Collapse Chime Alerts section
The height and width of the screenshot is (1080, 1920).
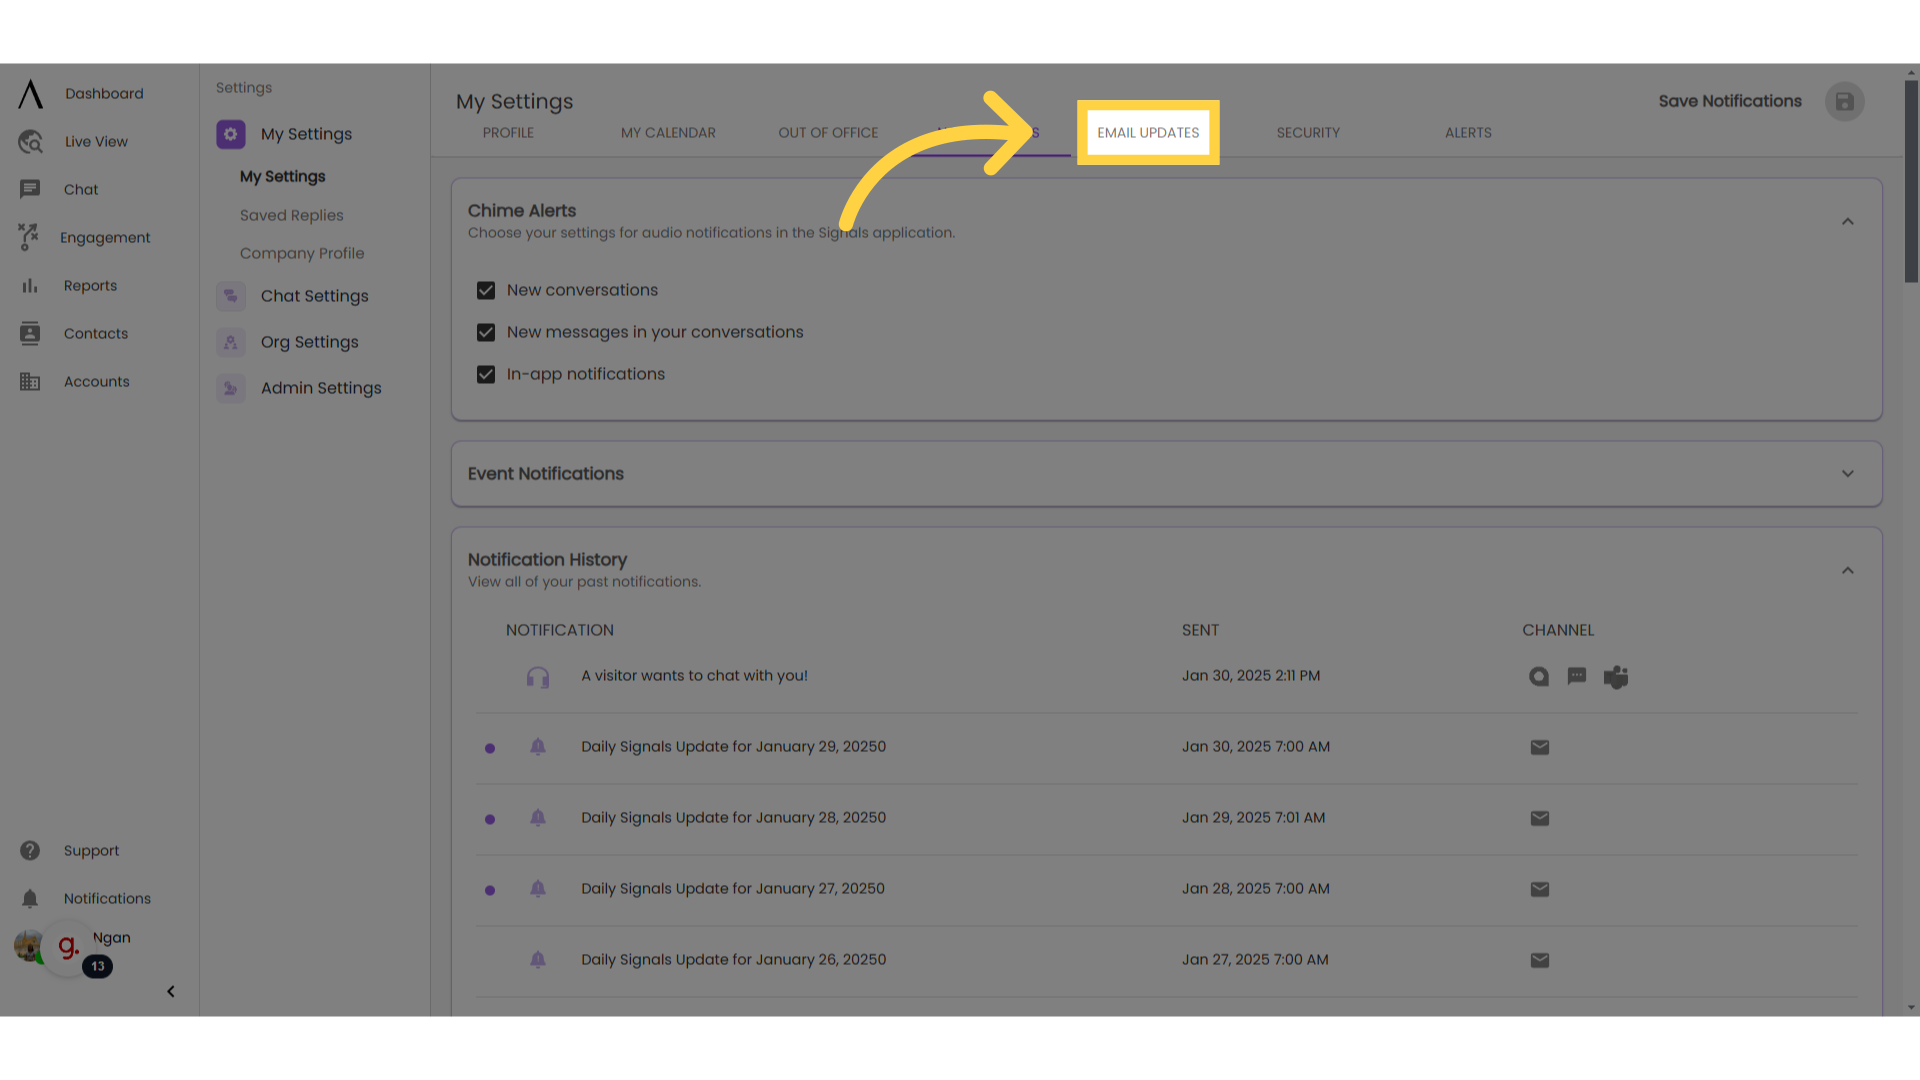coord(1847,220)
